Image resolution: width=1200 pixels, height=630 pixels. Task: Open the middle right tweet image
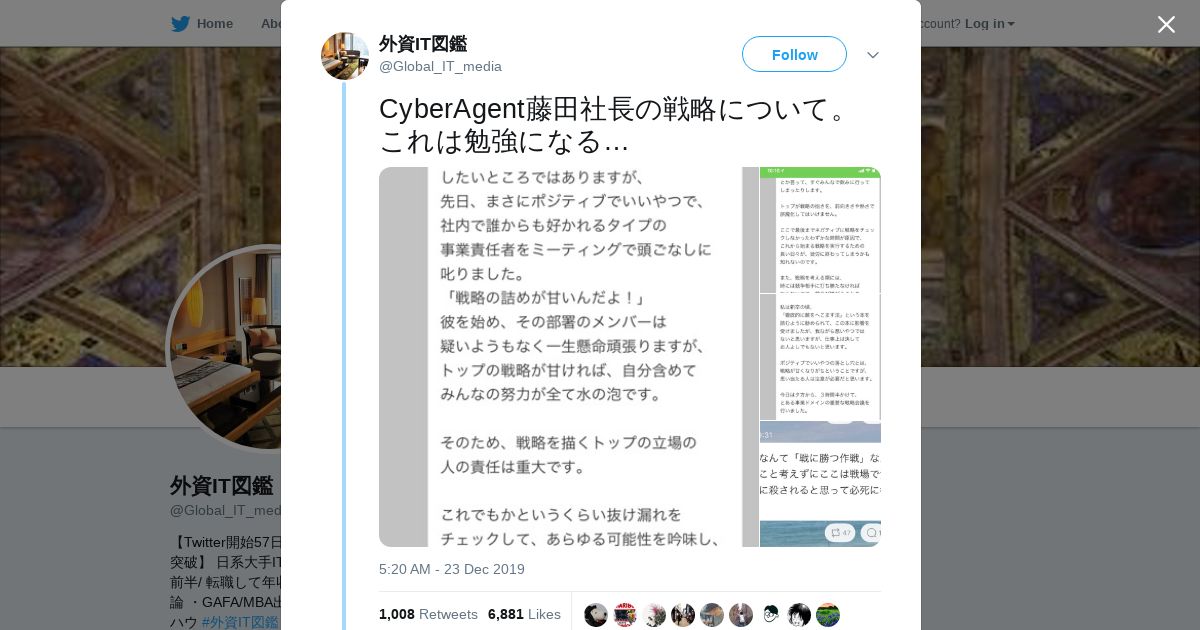(x=820, y=357)
